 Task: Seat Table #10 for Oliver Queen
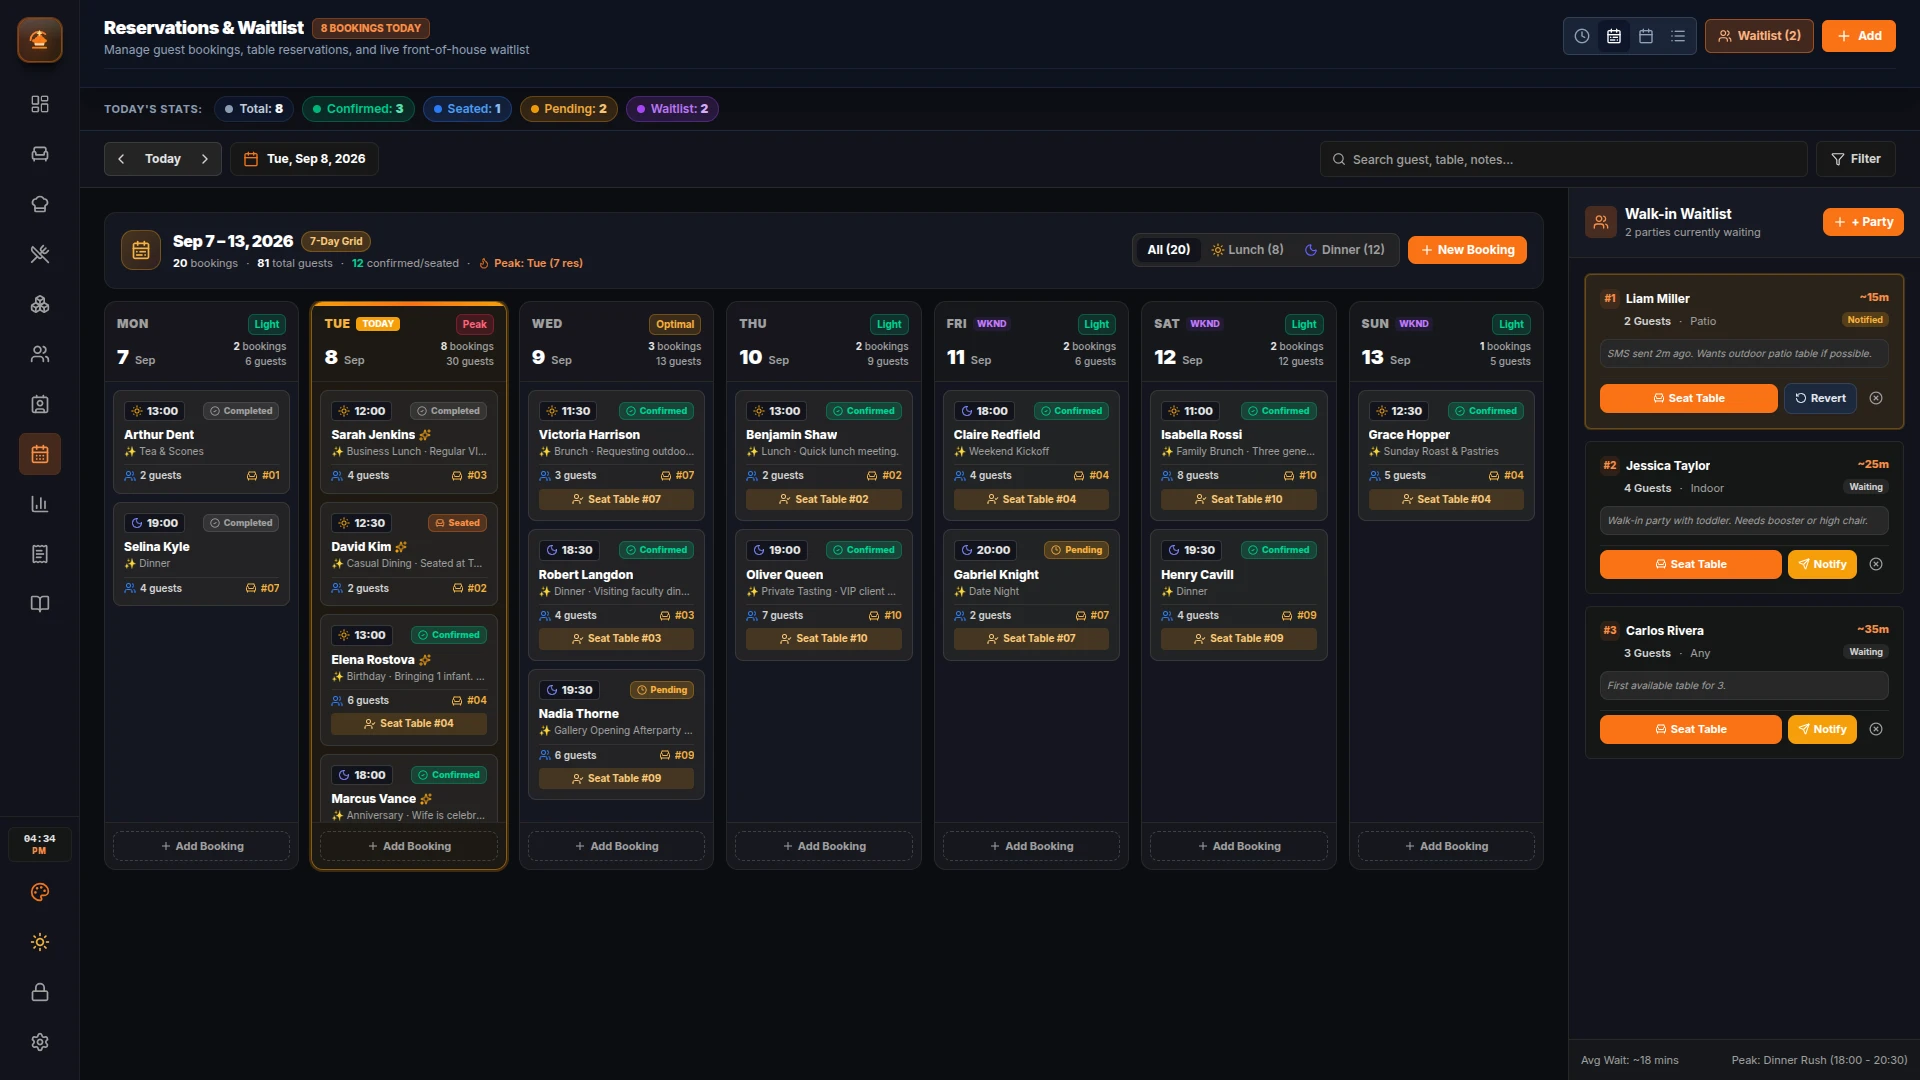824,638
